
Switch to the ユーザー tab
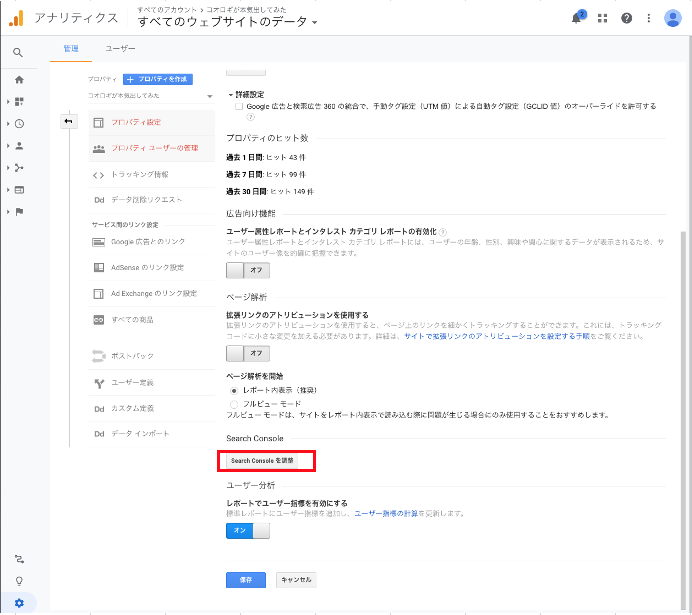(120, 48)
